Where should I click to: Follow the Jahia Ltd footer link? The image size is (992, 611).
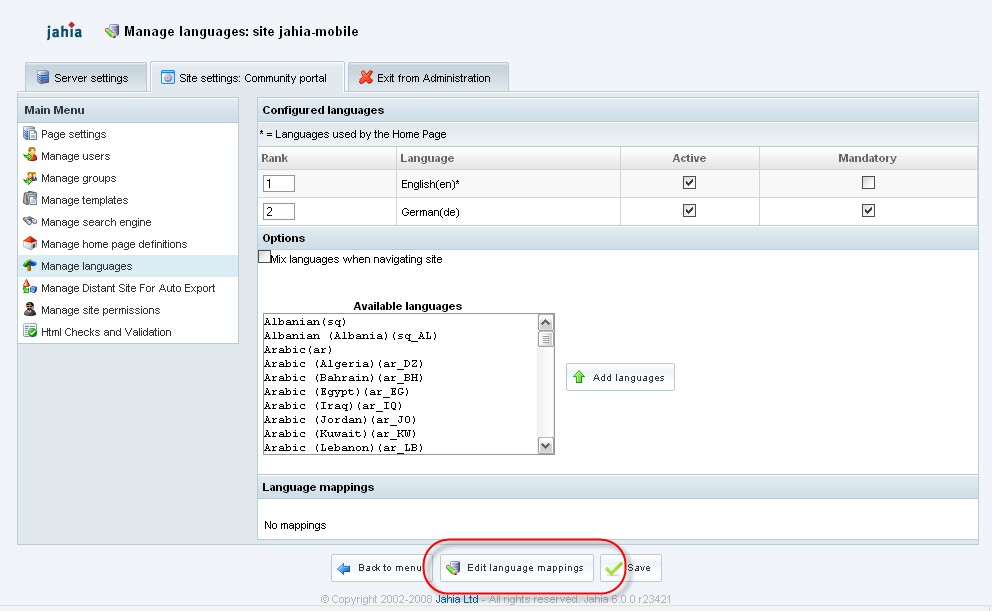(457, 599)
